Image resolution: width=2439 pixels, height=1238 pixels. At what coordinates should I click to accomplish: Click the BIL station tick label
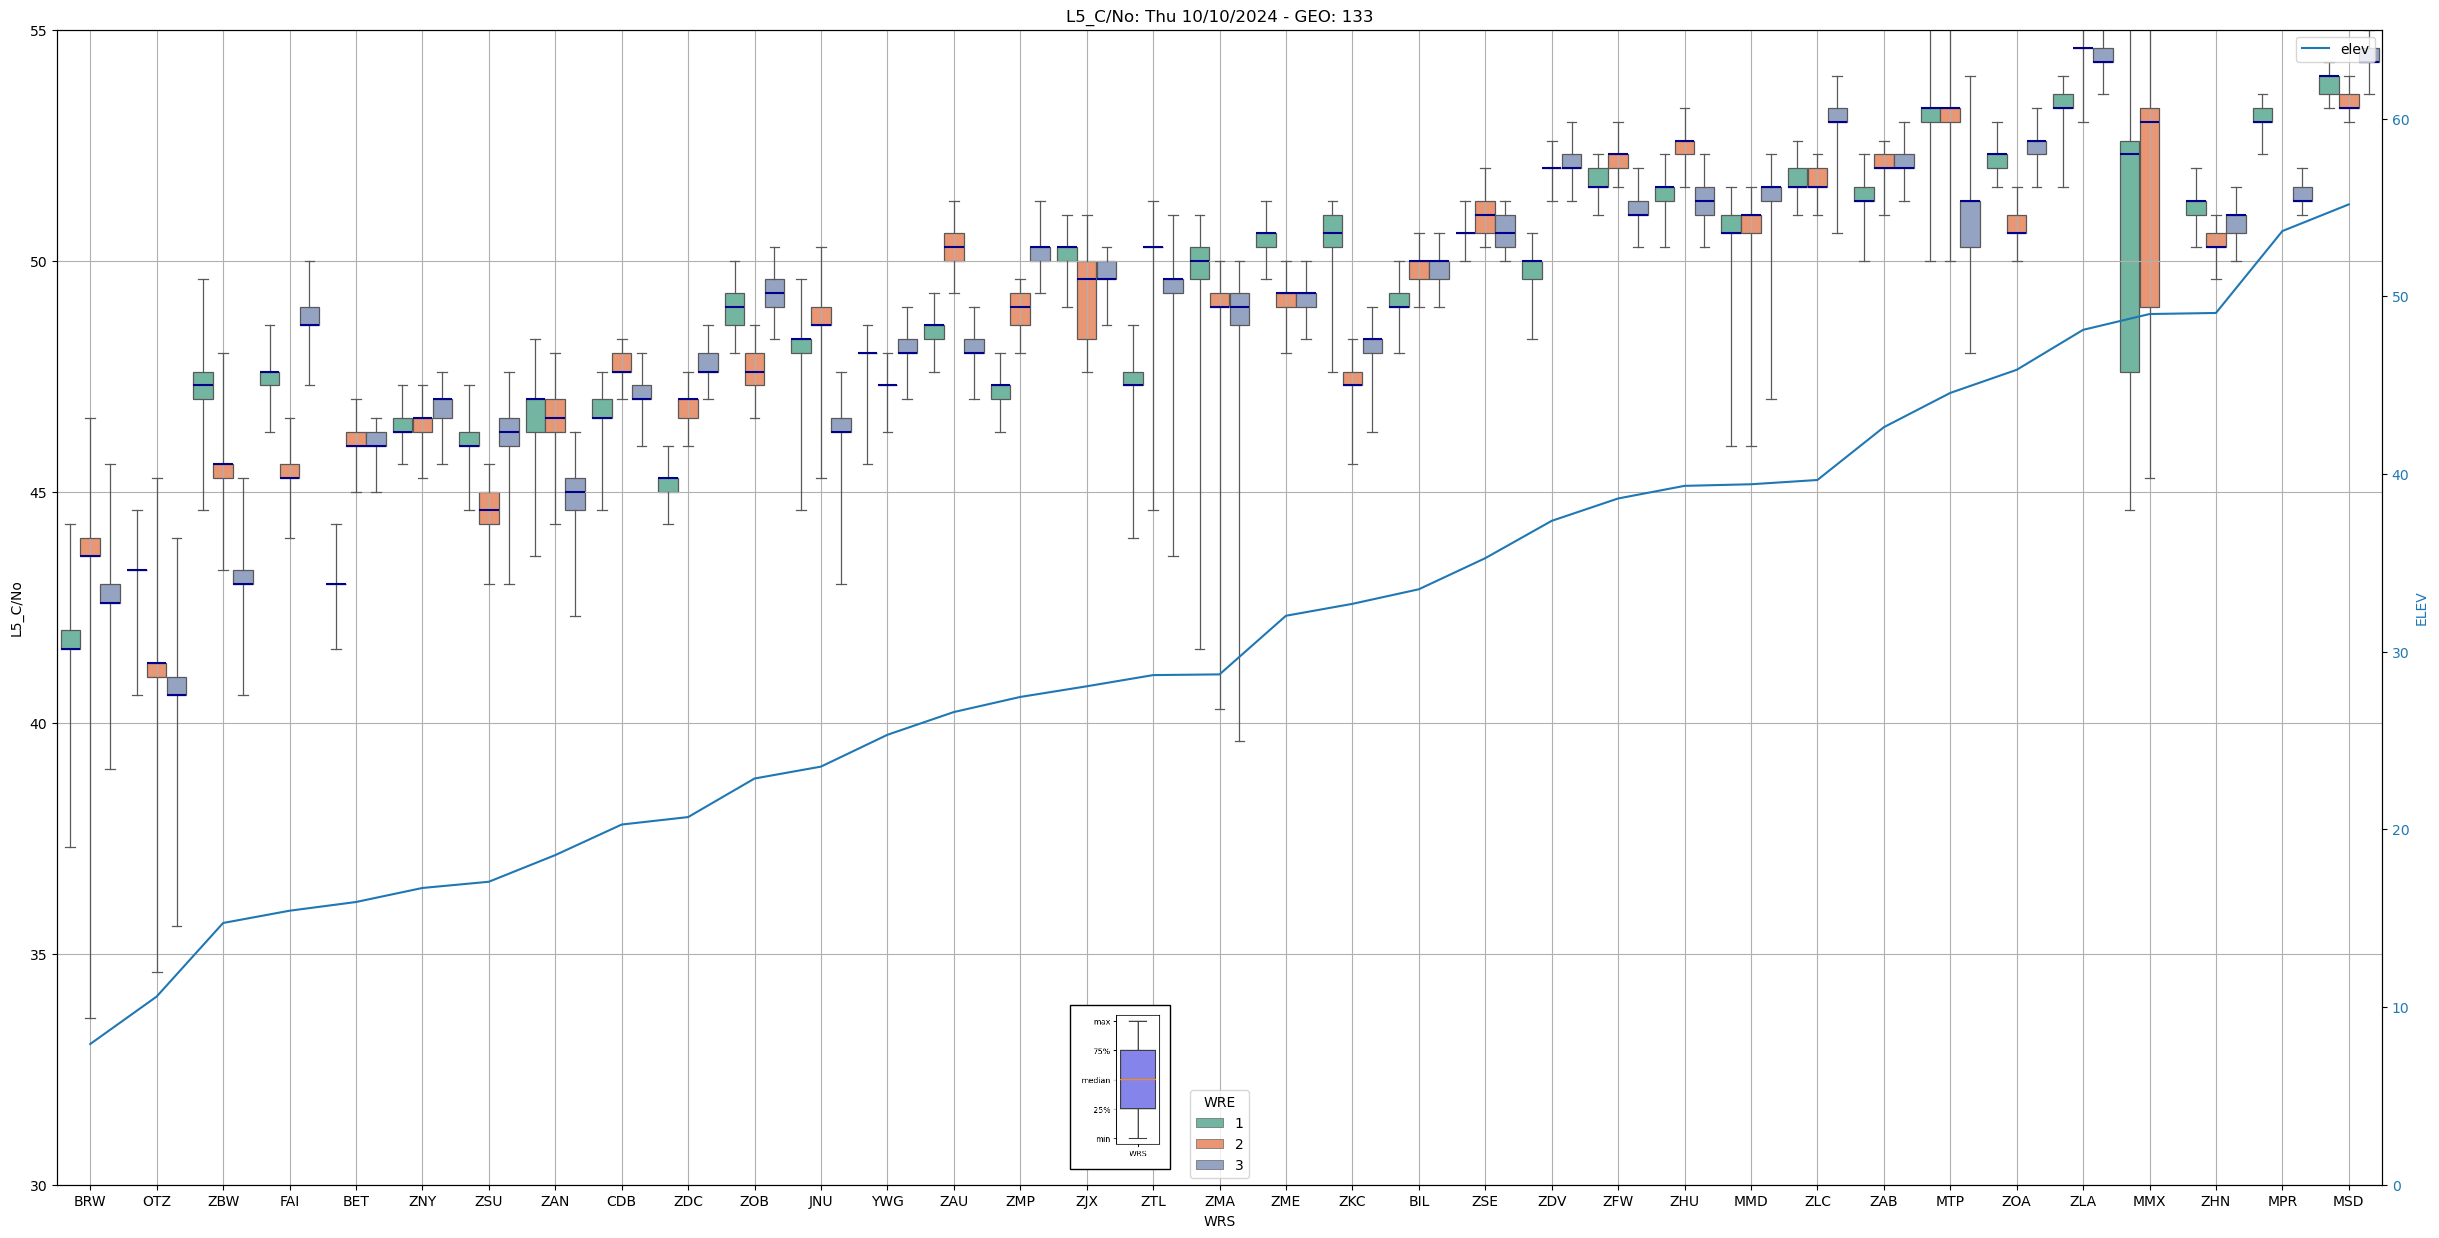click(x=1419, y=1201)
